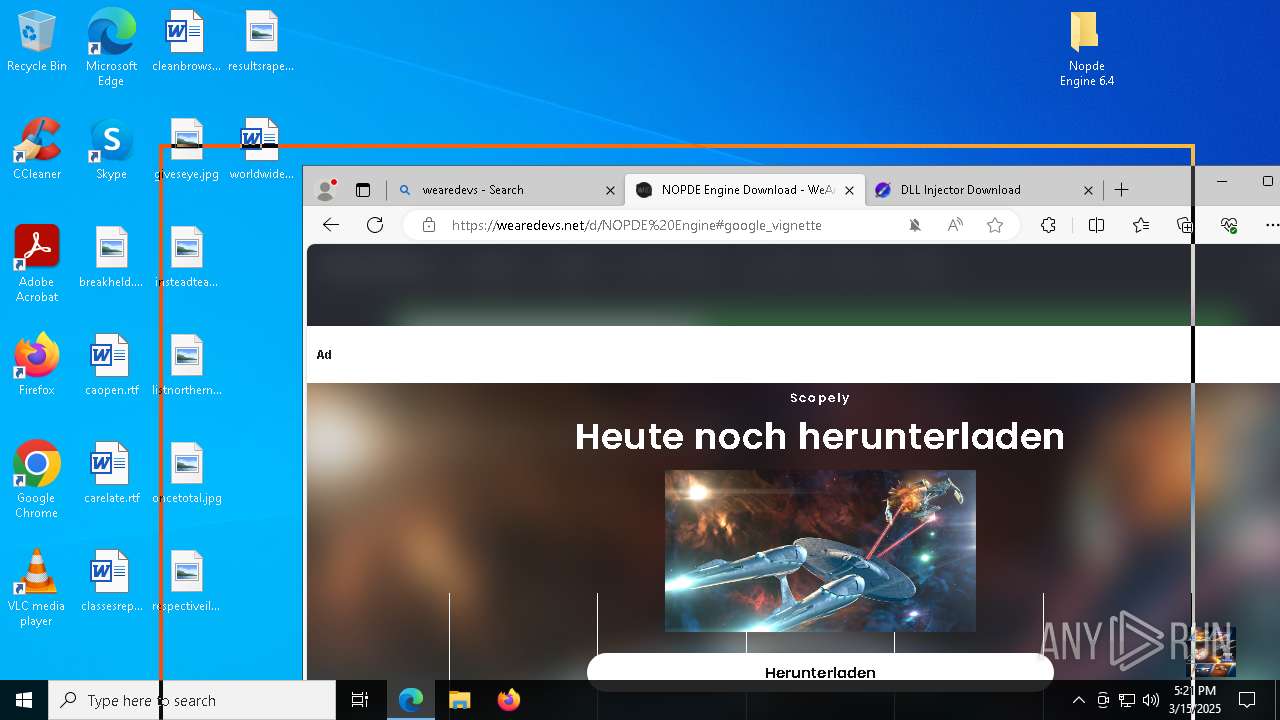
Task: Select the breakheld image file
Action: pos(111,257)
